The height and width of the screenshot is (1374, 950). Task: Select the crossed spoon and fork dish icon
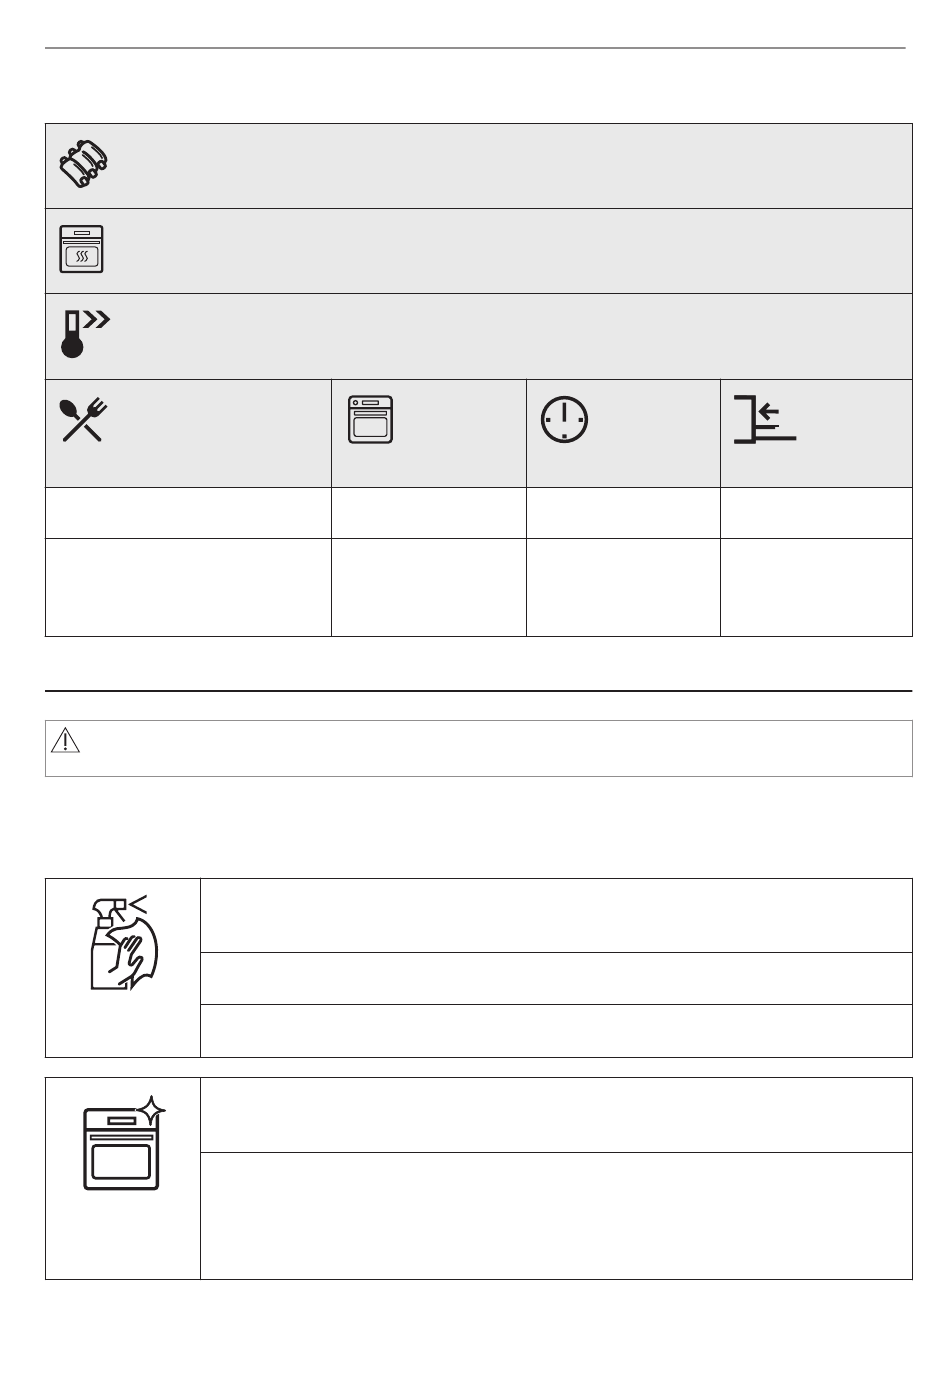pyautogui.click(x=85, y=420)
